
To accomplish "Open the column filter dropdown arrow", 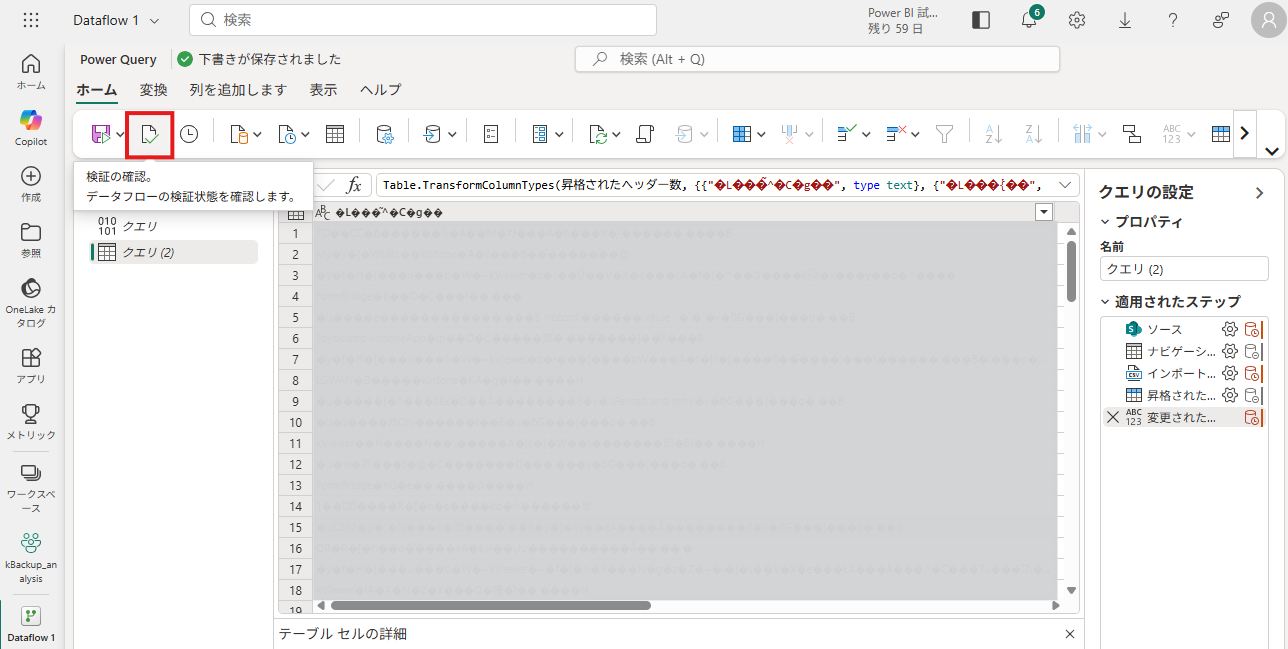I will coord(1044,212).
